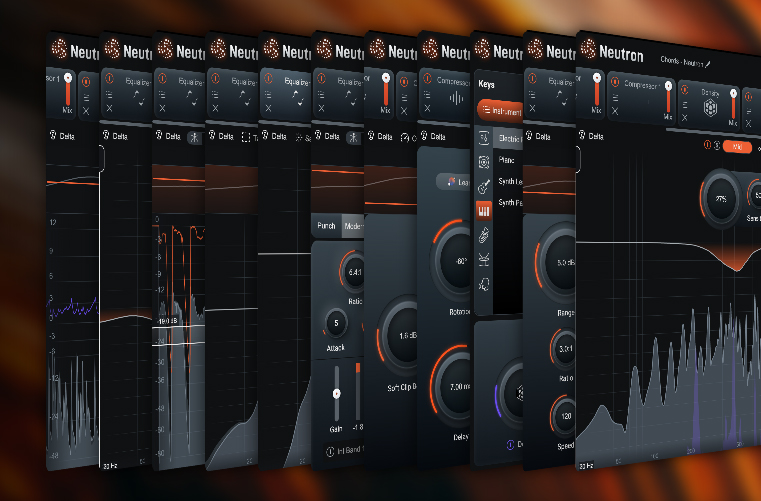Click the percussion-stand icon above the head-profile icon
This screenshot has width=761, height=501.
[x=484, y=260]
